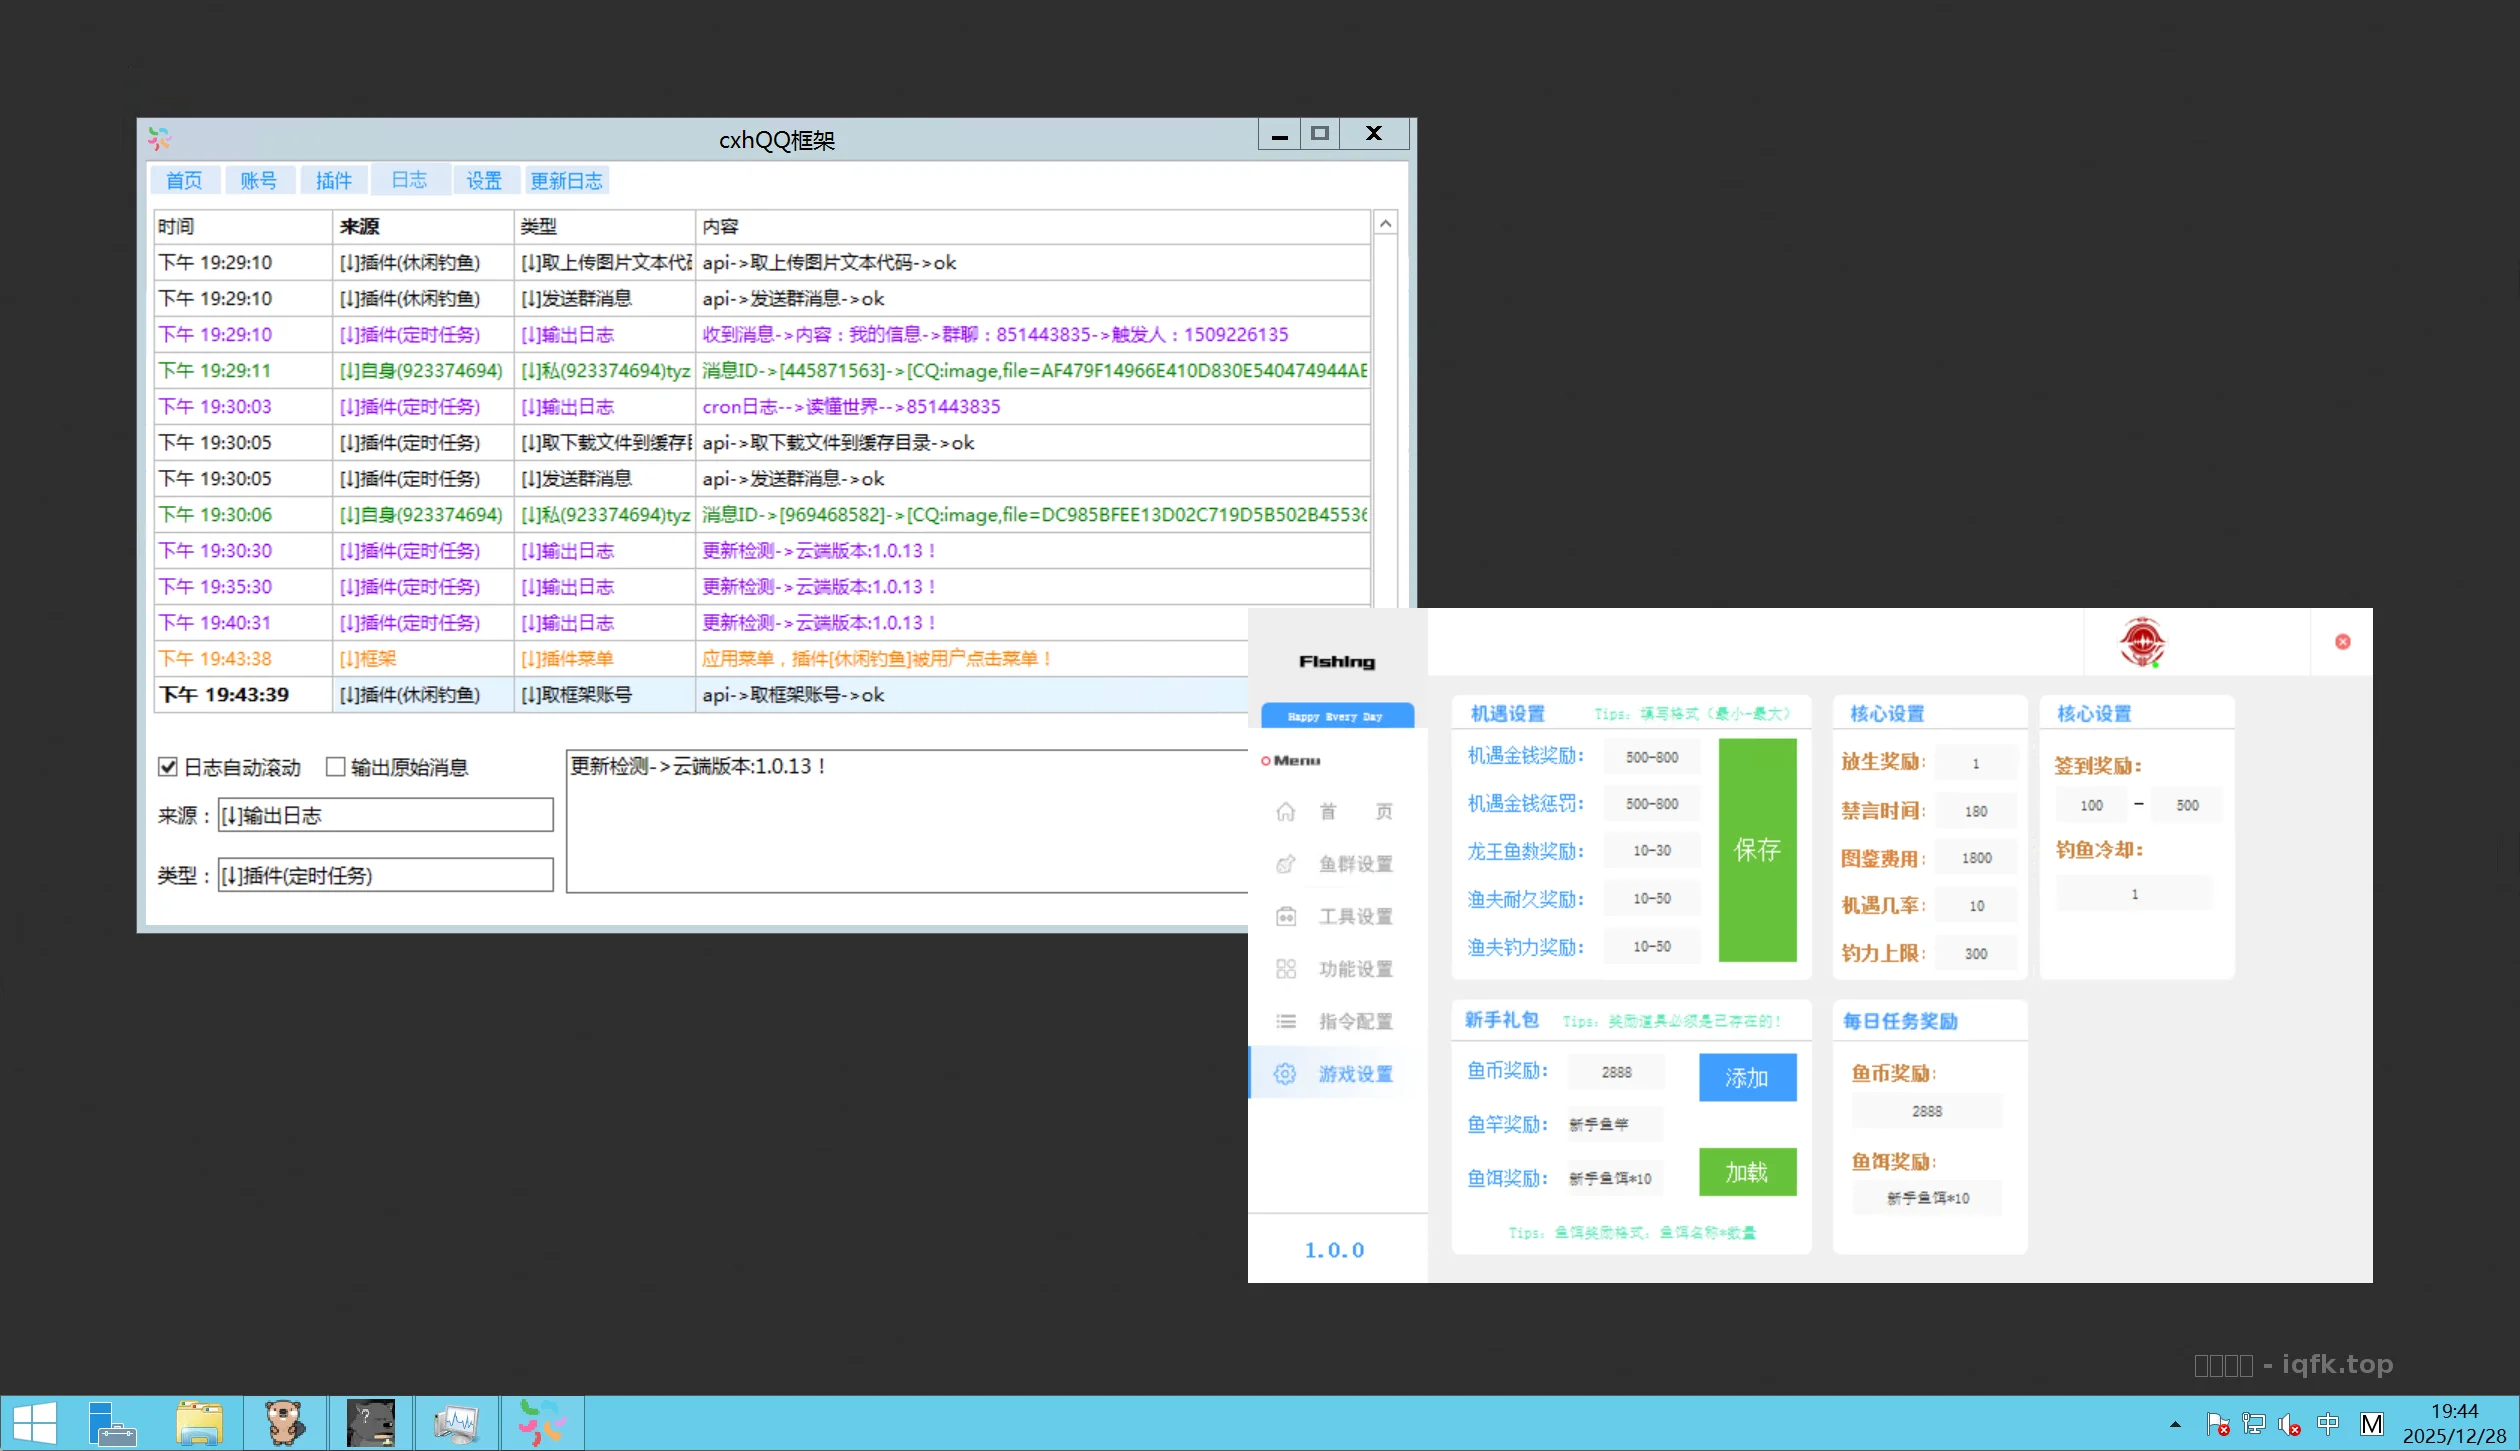Image resolution: width=2520 pixels, height=1451 pixels.
Task: Click the colorful cxhQQ icon on taskbar
Action: click(x=543, y=1422)
